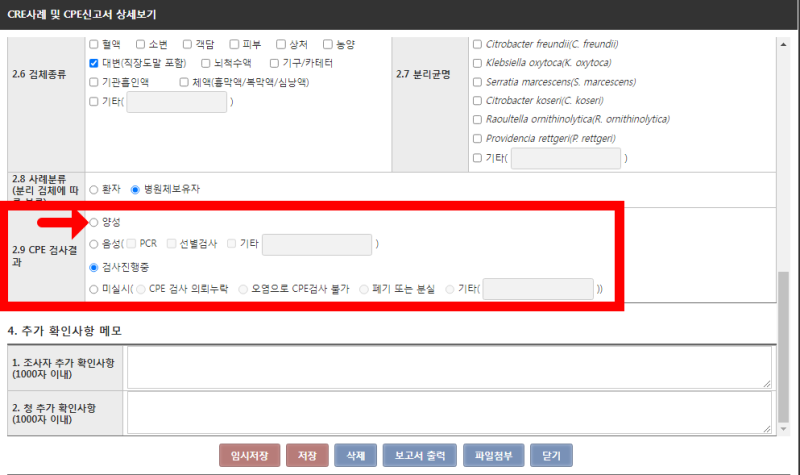Check the 기타 checkbox under 검체종류
The width and height of the screenshot is (800, 475).
tap(94, 102)
